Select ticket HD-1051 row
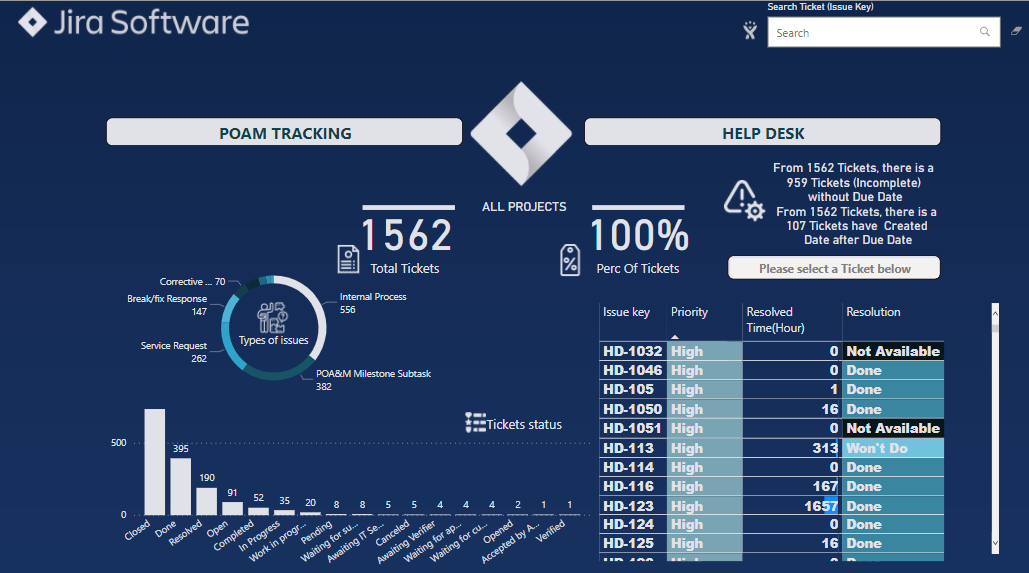 pyautogui.click(x=772, y=428)
